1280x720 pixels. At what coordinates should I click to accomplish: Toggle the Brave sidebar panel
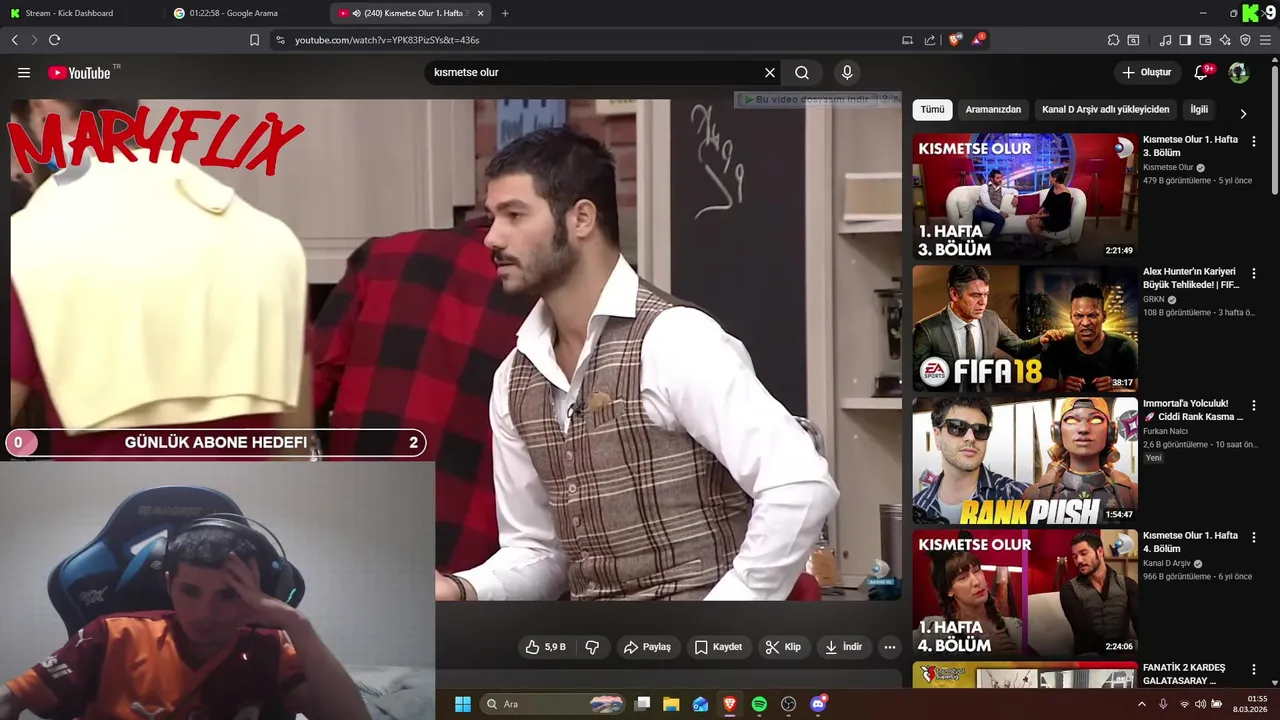click(1185, 40)
